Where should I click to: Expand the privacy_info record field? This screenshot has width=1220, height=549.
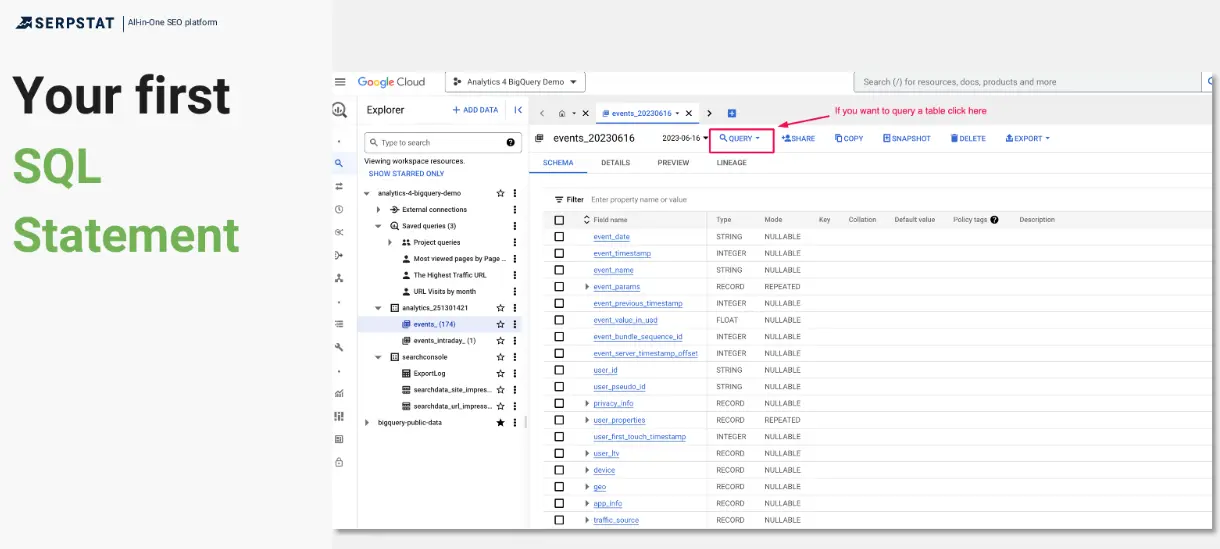[x=587, y=404]
